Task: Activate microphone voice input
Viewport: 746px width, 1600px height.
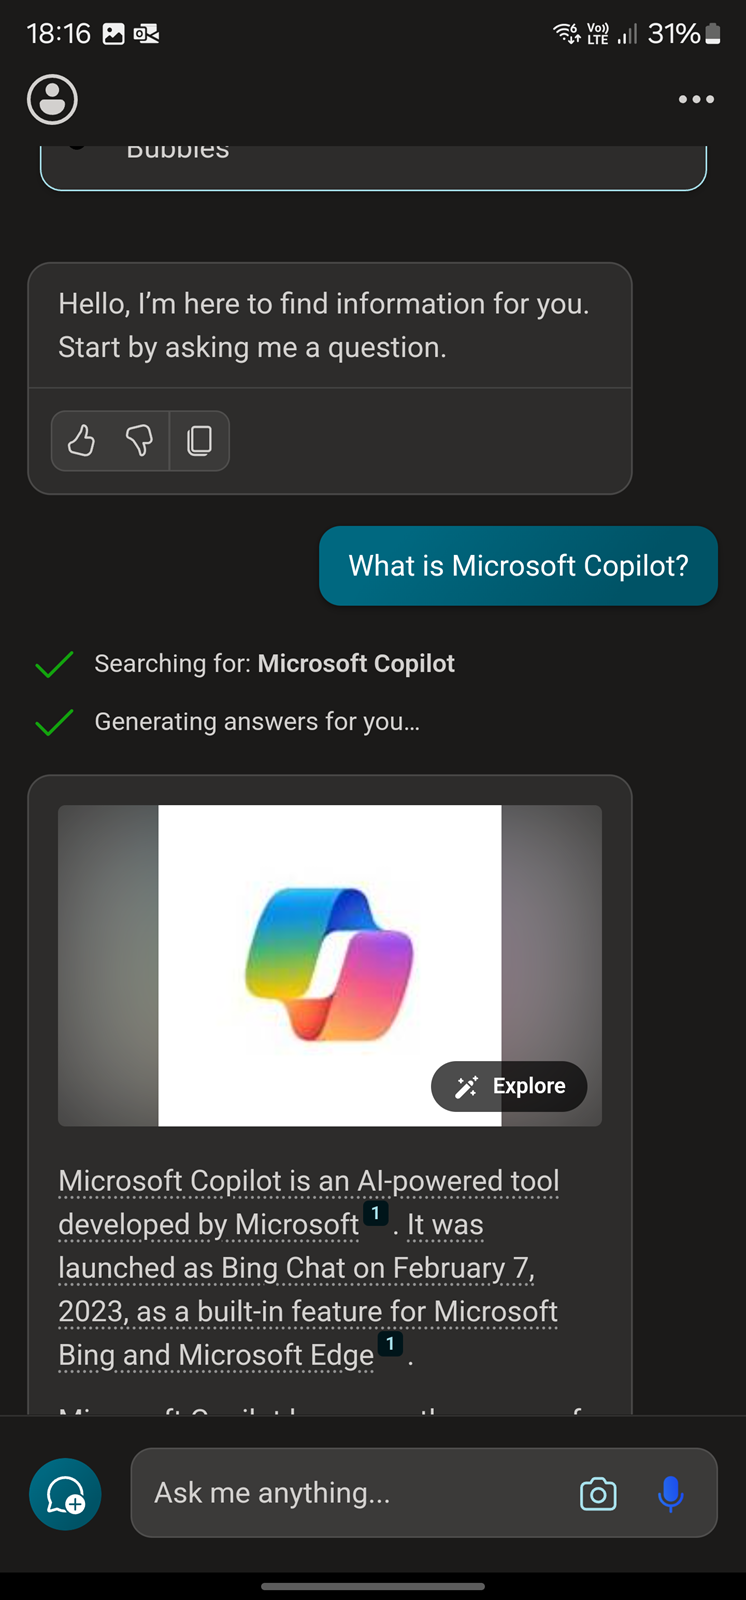Action: (671, 1494)
